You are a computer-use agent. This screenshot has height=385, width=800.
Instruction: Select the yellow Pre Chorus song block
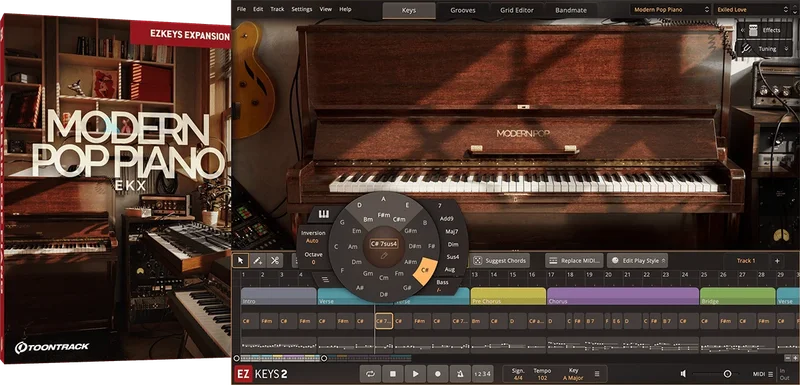tap(508, 296)
